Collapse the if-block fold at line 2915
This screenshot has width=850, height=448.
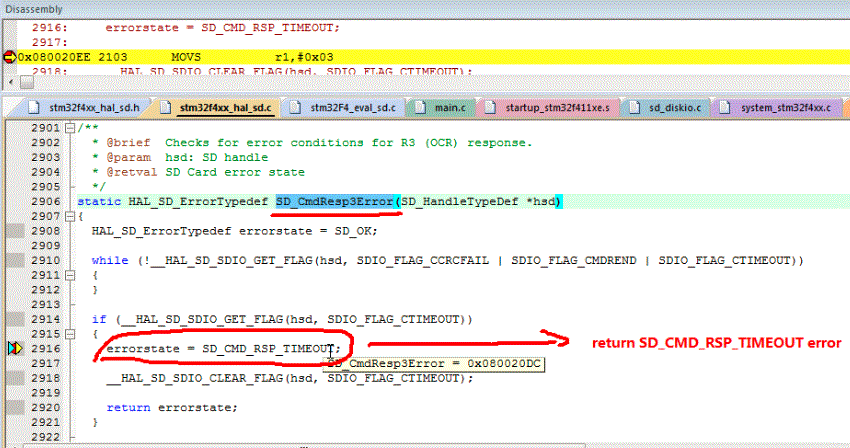point(70,334)
